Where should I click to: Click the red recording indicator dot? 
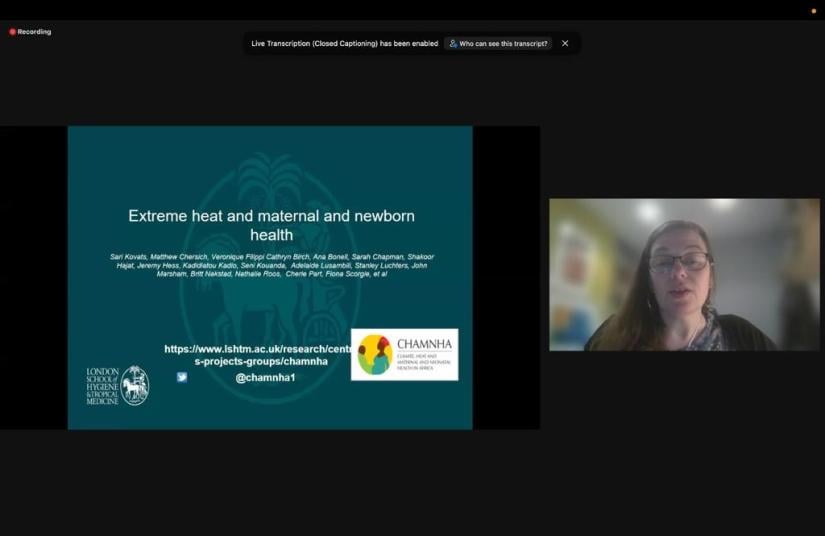pos(13,32)
